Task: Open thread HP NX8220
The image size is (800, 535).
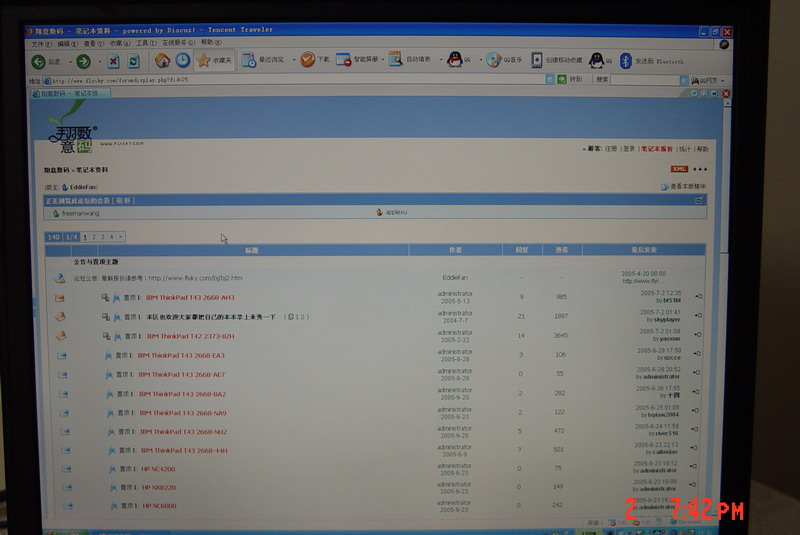Action: point(159,487)
